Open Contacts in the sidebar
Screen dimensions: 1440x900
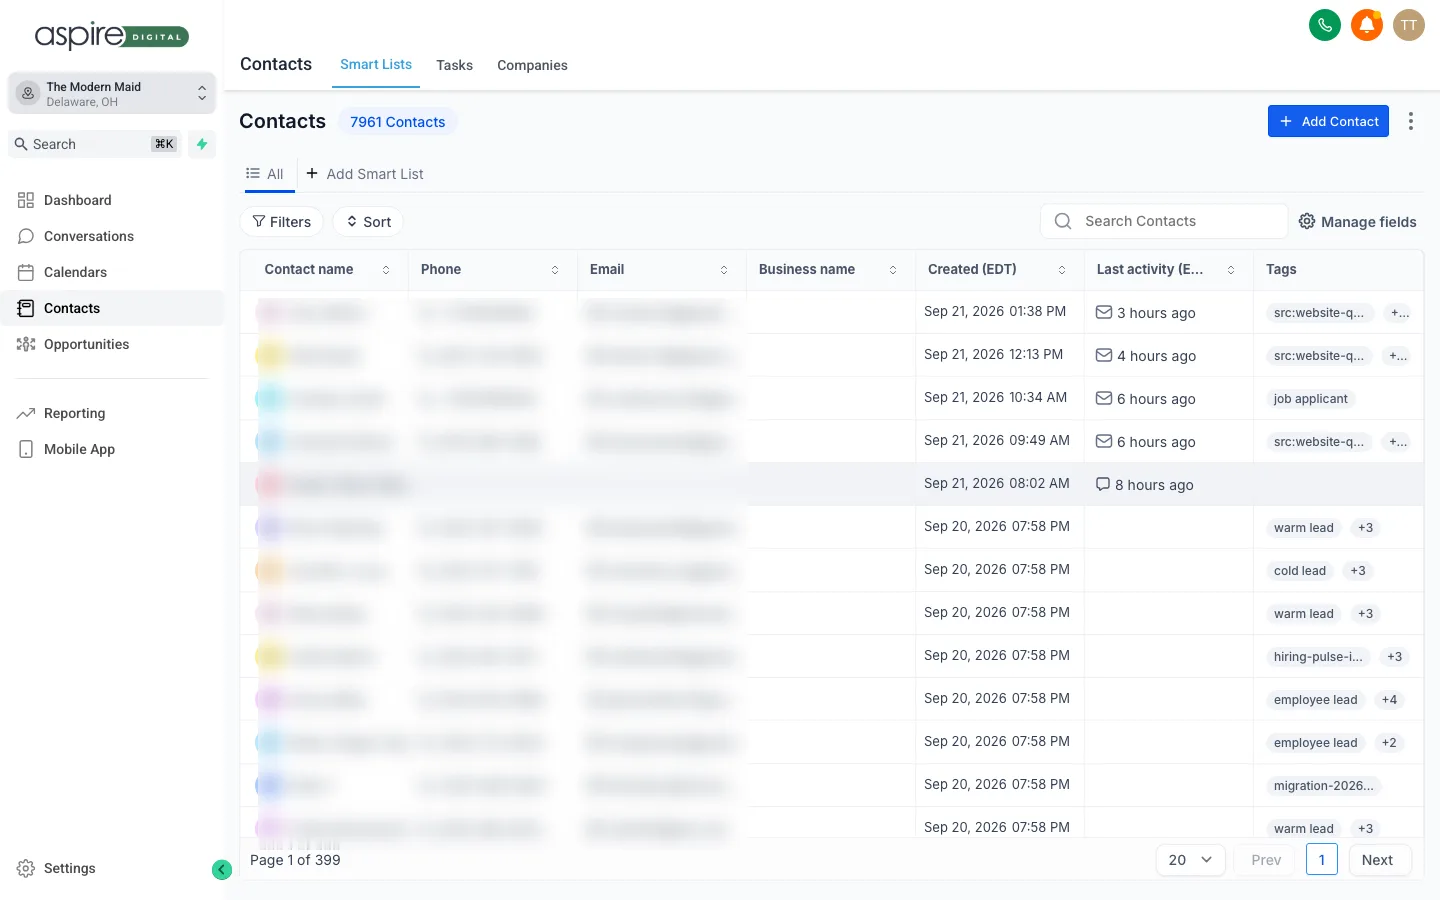tap(112, 308)
